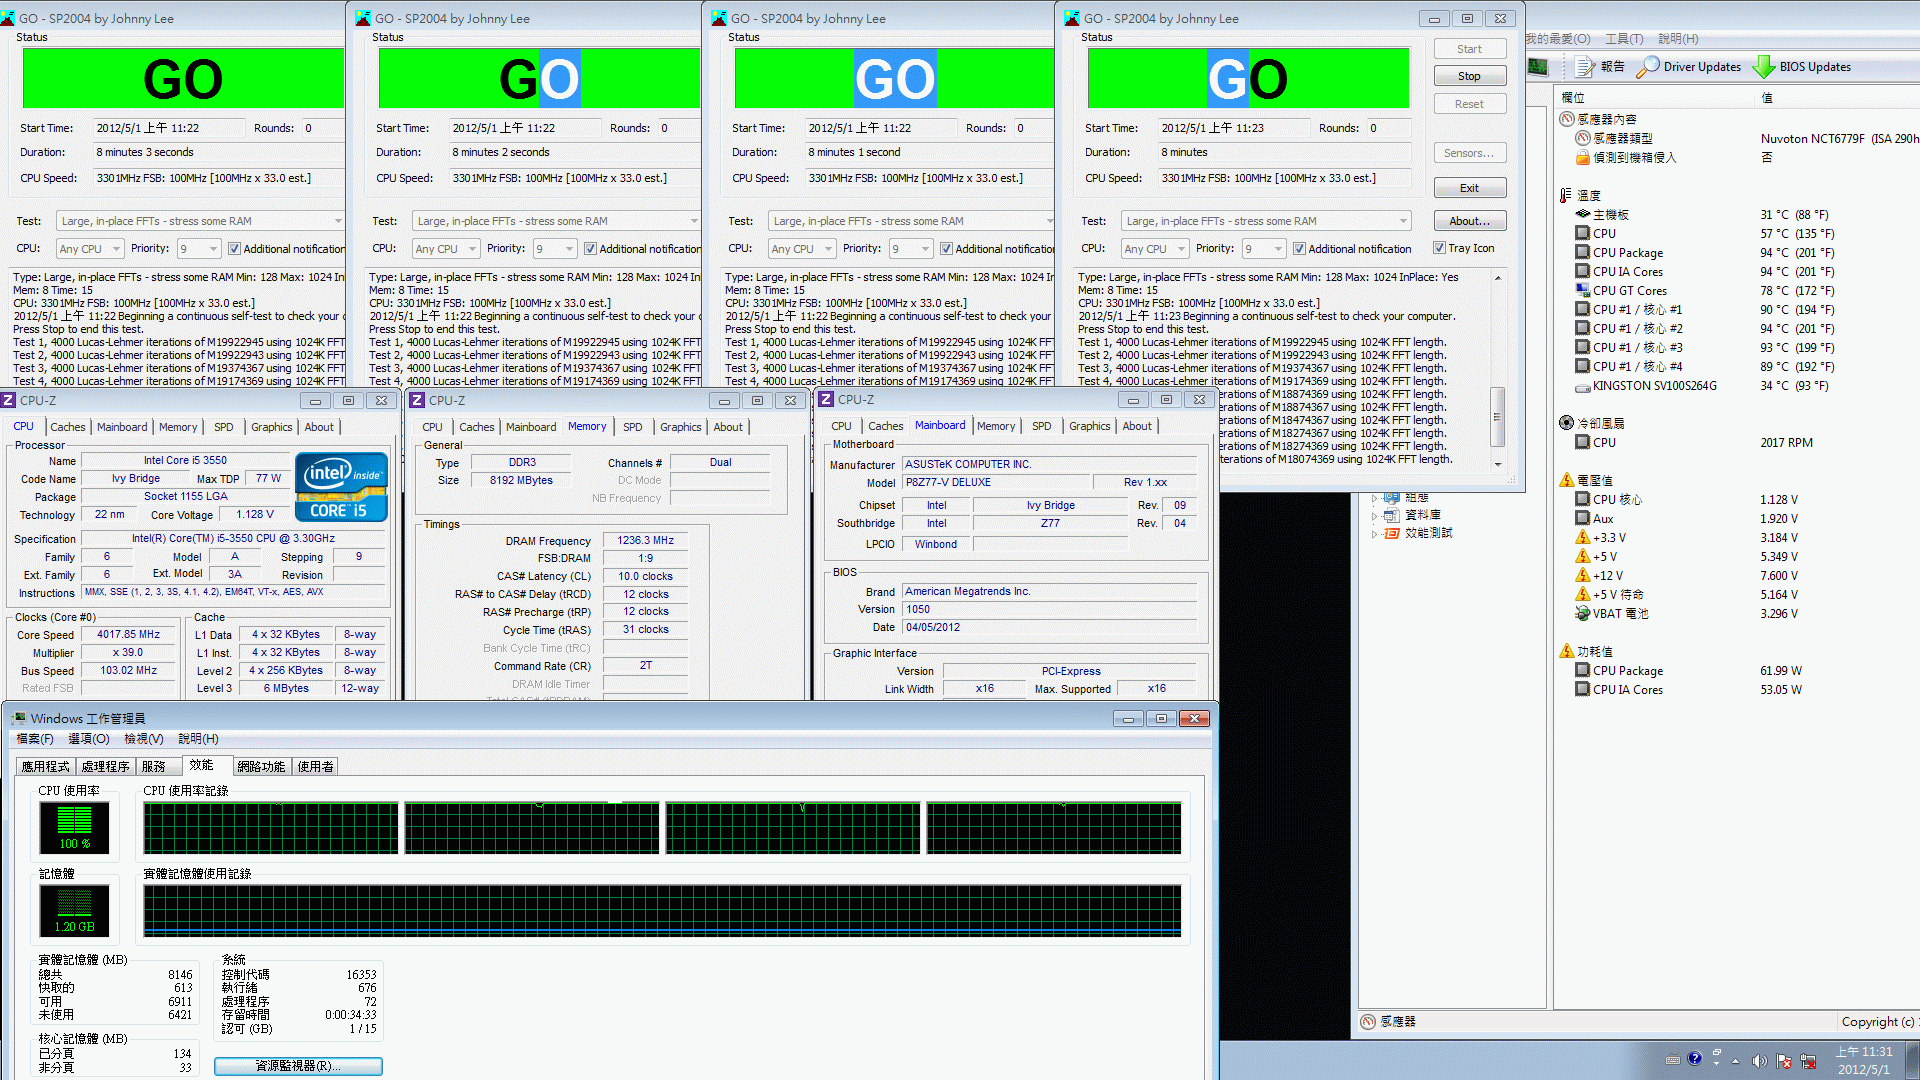Open the Any CPU dropdown in the 8 minutes 1 second window
The width and height of the screenshot is (1920, 1080).
coord(801,249)
